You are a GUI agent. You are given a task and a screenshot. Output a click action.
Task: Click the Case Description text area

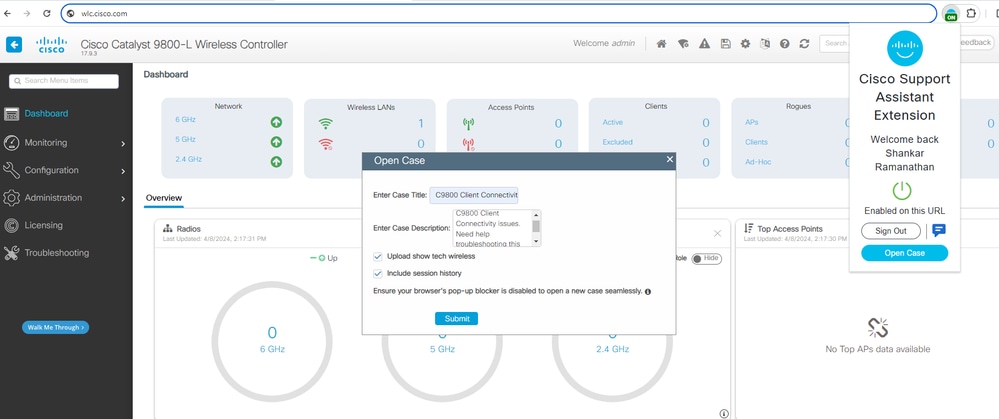492,228
